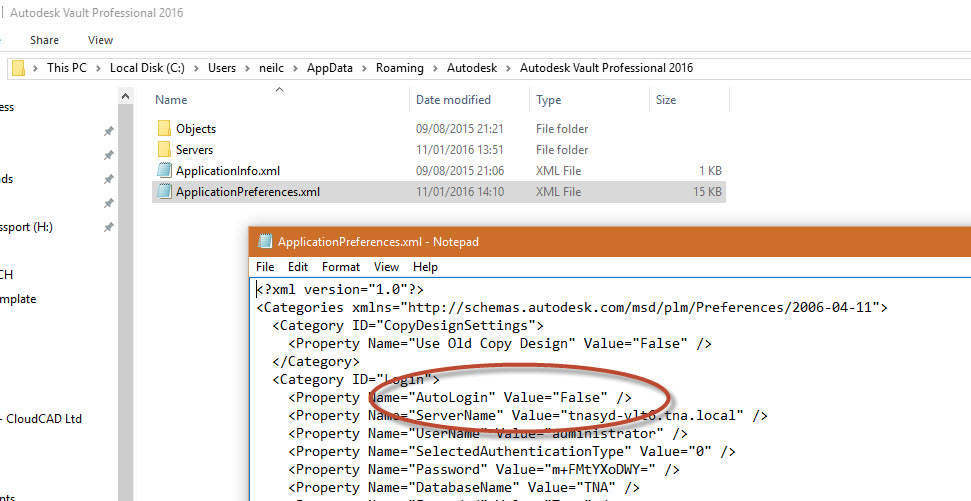Viewport: 971px width, 501px height.
Task: Click the UserName property line
Action: (488, 433)
